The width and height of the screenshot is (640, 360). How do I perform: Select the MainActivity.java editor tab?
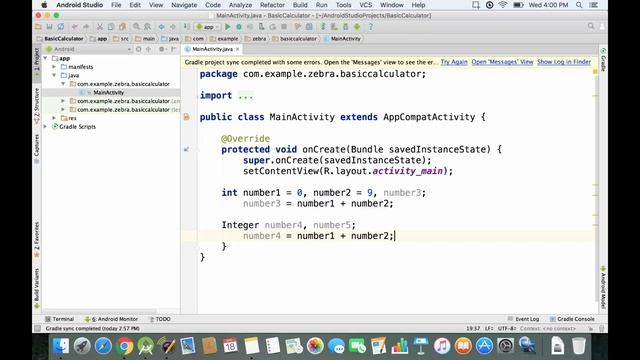tap(212, 49)
